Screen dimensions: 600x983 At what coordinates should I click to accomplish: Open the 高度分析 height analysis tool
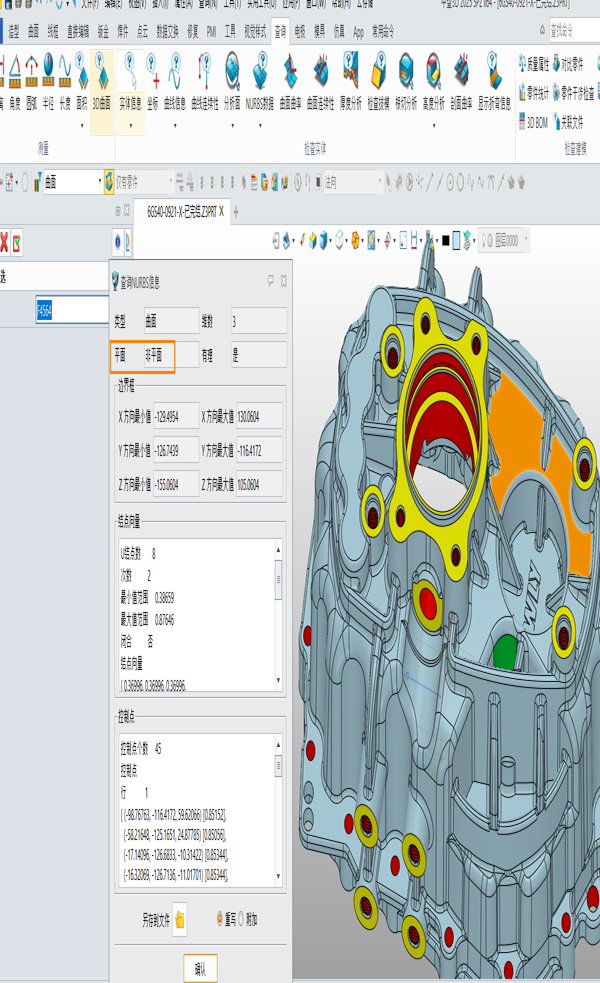[x=433, y=81]
